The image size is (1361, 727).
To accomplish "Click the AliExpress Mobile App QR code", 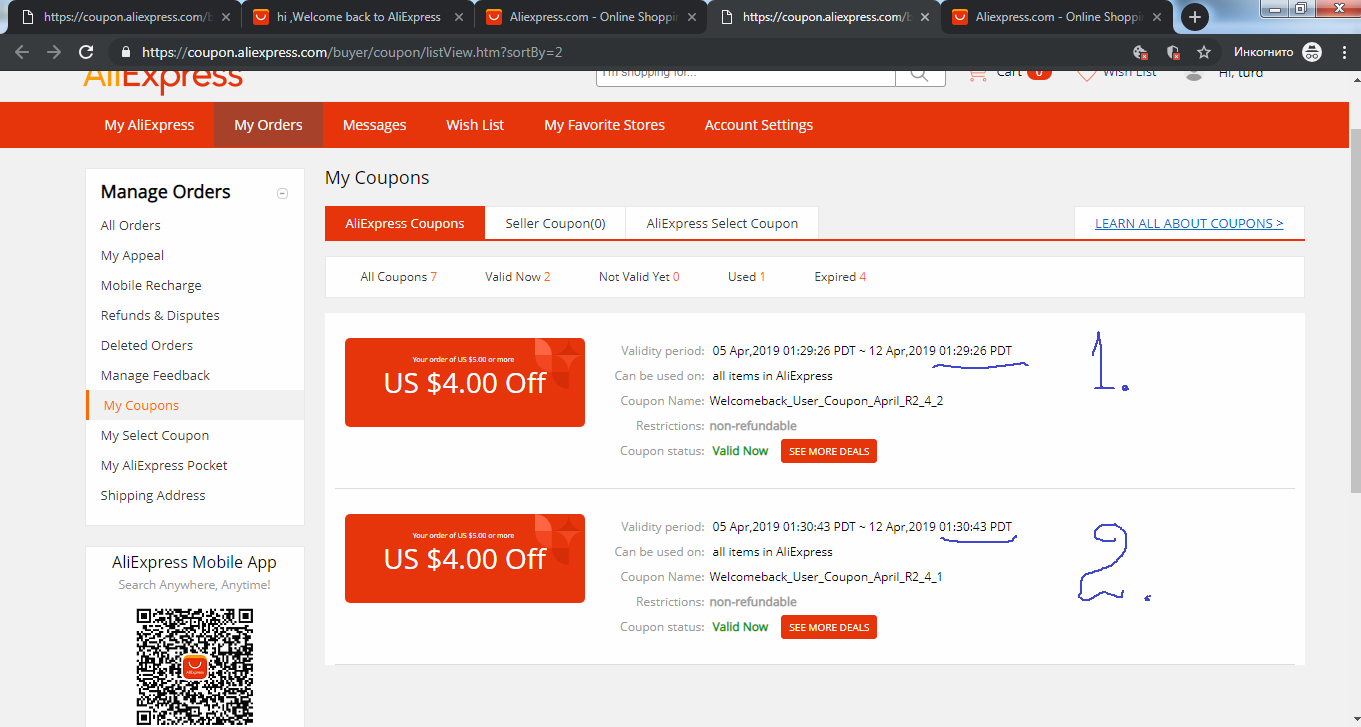I will [x=195, y=667].
